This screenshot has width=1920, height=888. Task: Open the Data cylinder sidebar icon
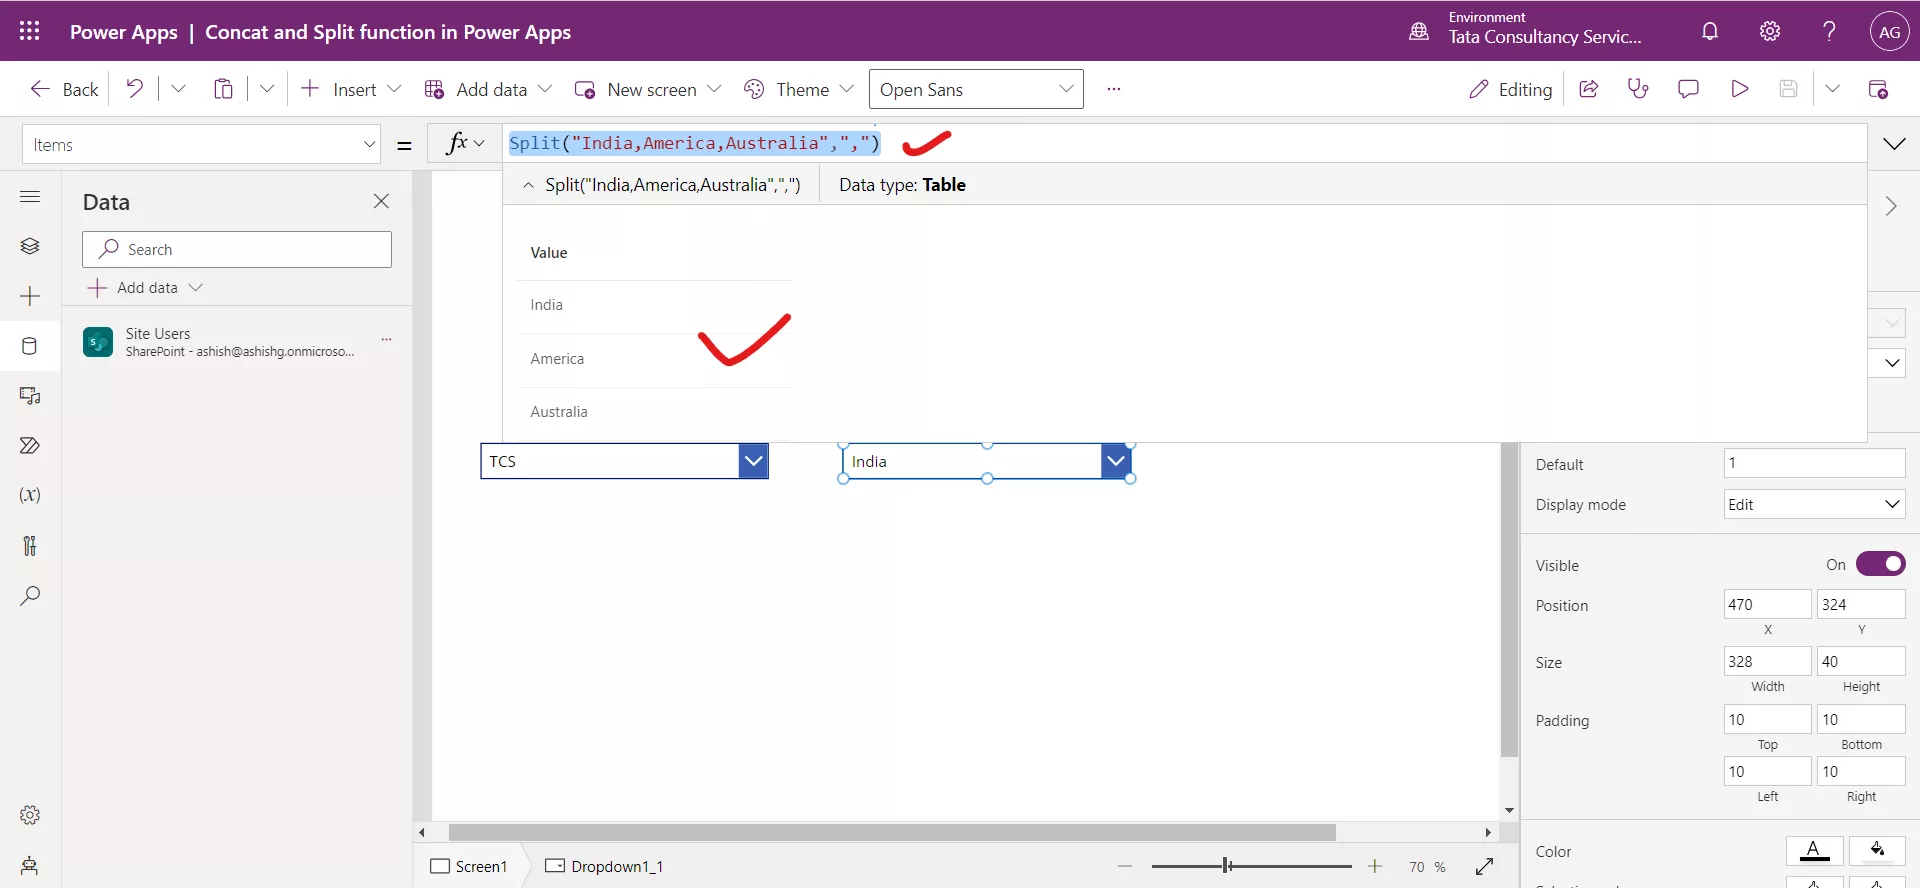(x=30, y=346)
